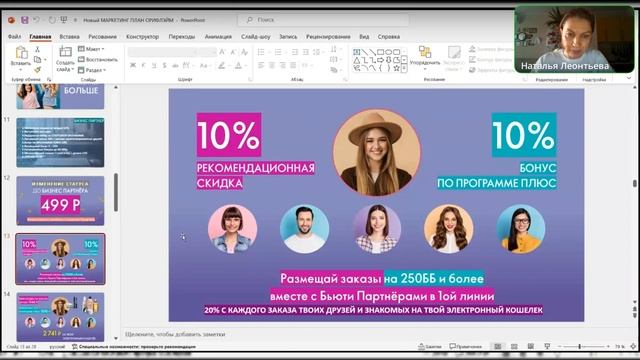Select slide 14 thumbnail

click(60, 317)
